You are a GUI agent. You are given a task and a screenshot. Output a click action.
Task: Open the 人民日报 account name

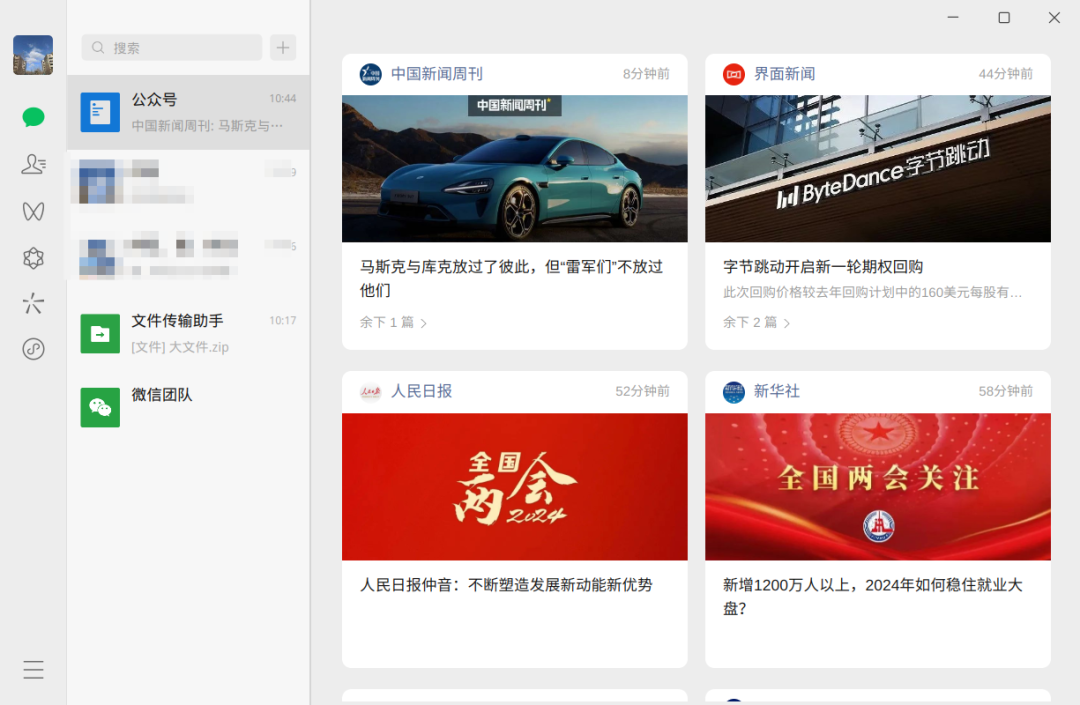coord(422,391)
